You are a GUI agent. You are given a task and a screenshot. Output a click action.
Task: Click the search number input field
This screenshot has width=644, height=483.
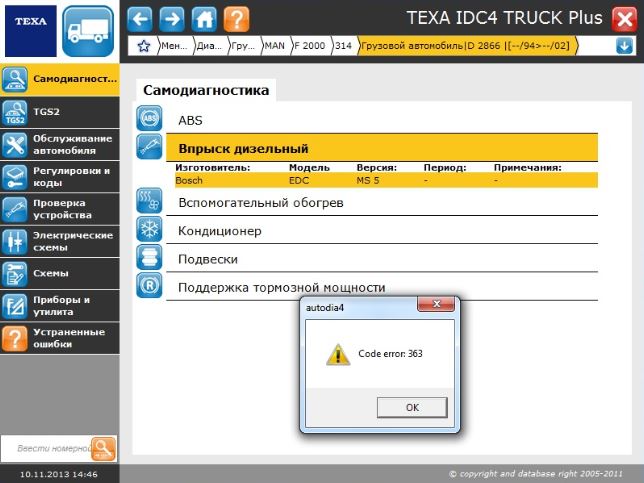[x=46, y=448]
